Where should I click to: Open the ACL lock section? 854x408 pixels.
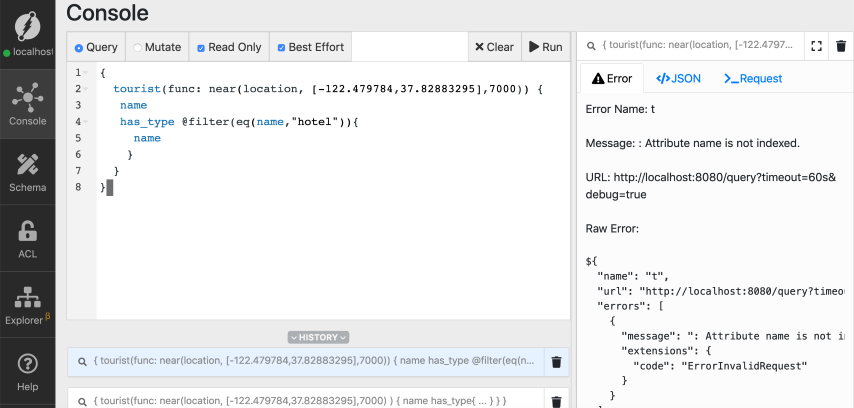pos(28,238)
